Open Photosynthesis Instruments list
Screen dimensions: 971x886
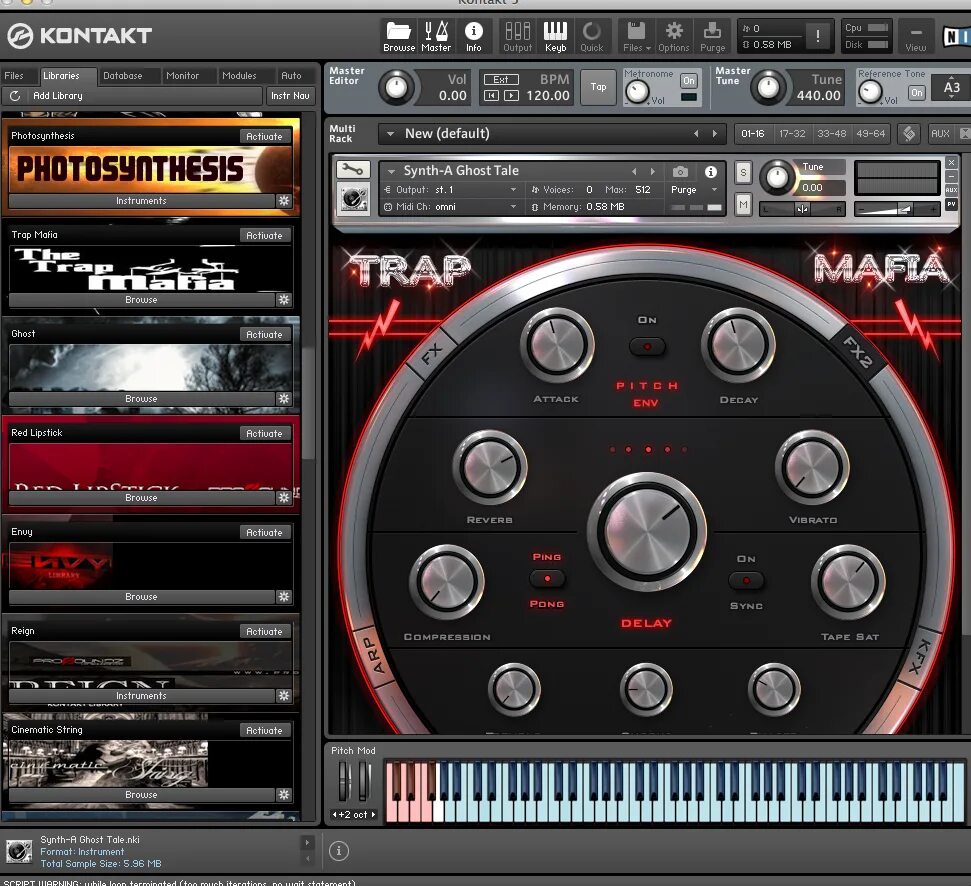tap(141, 201)
